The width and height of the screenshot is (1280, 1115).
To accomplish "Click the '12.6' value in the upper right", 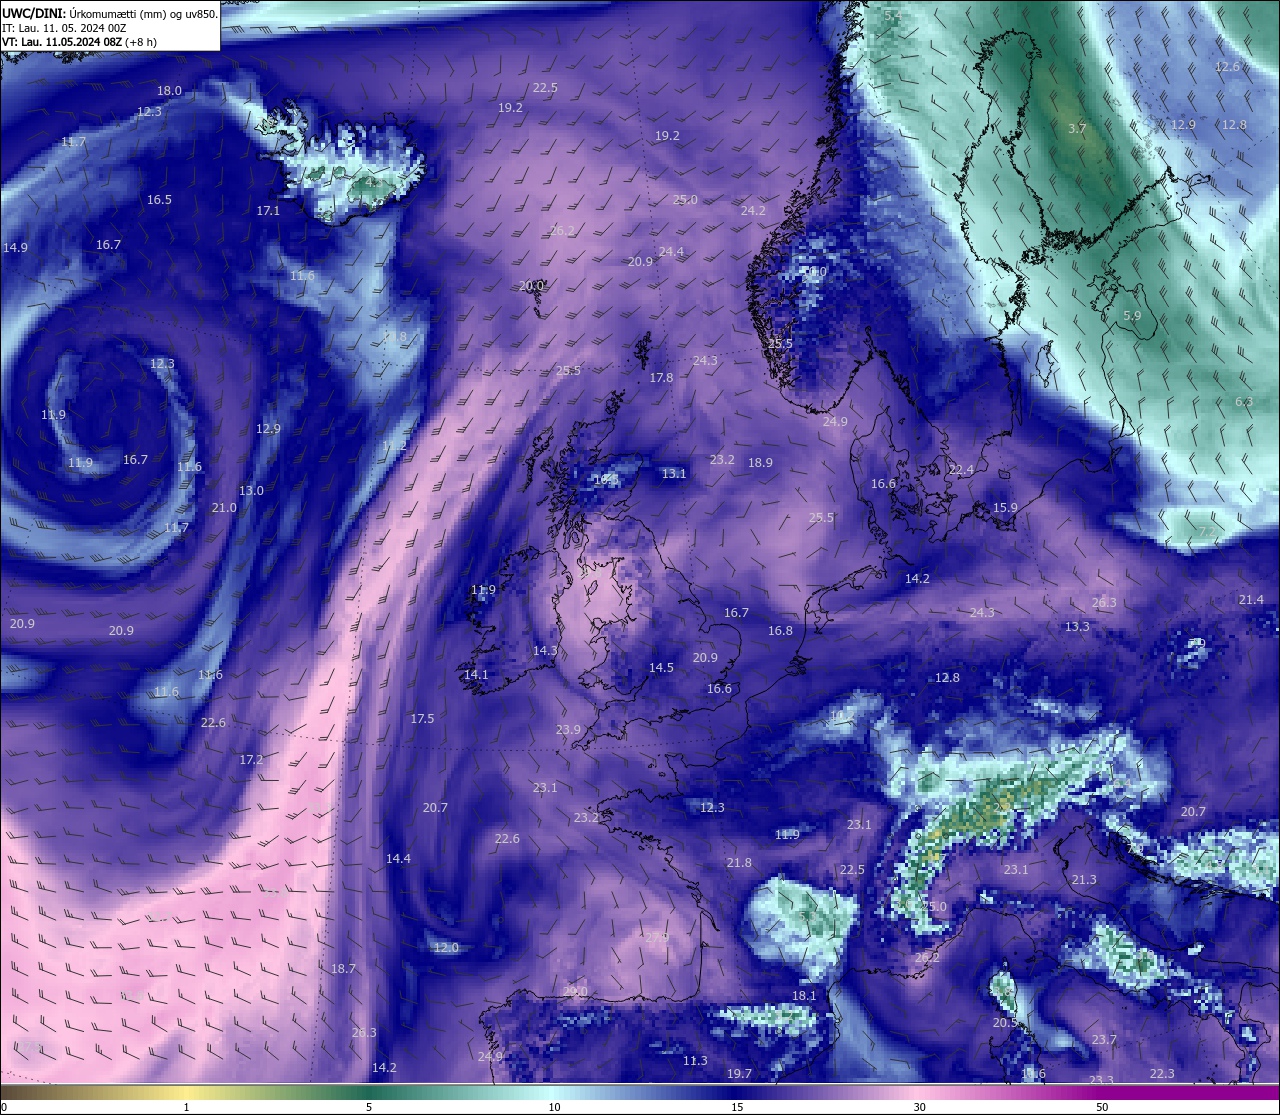I will (x=1227, y=67).
